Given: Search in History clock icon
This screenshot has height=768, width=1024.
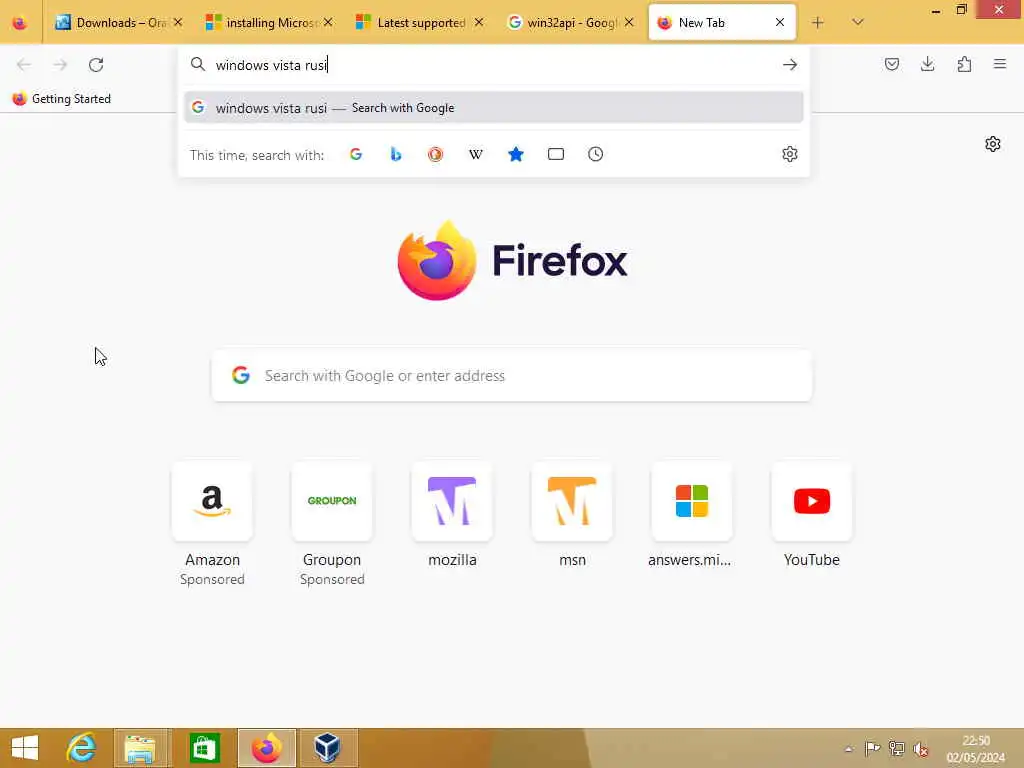Looking at the screenshot, I should pos(596,154).
